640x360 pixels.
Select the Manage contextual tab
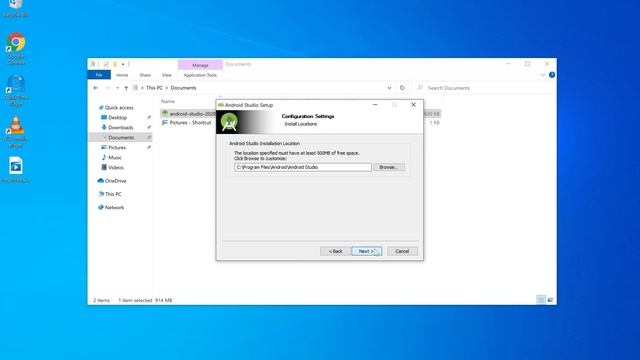200,65
